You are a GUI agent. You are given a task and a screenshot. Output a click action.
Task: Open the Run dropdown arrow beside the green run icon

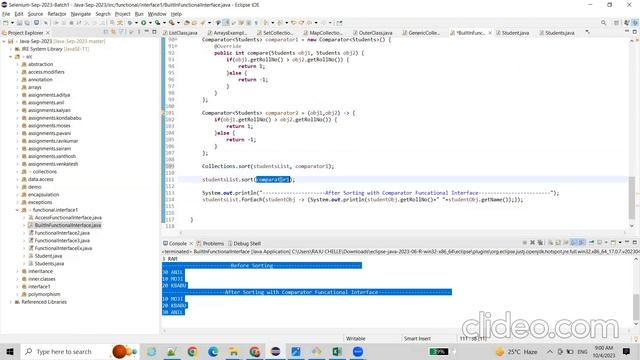pos(150,23)
